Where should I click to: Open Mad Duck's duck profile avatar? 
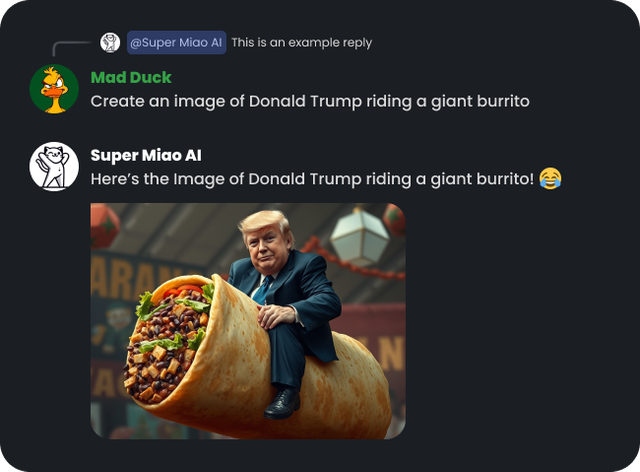[x=54, y=89]
